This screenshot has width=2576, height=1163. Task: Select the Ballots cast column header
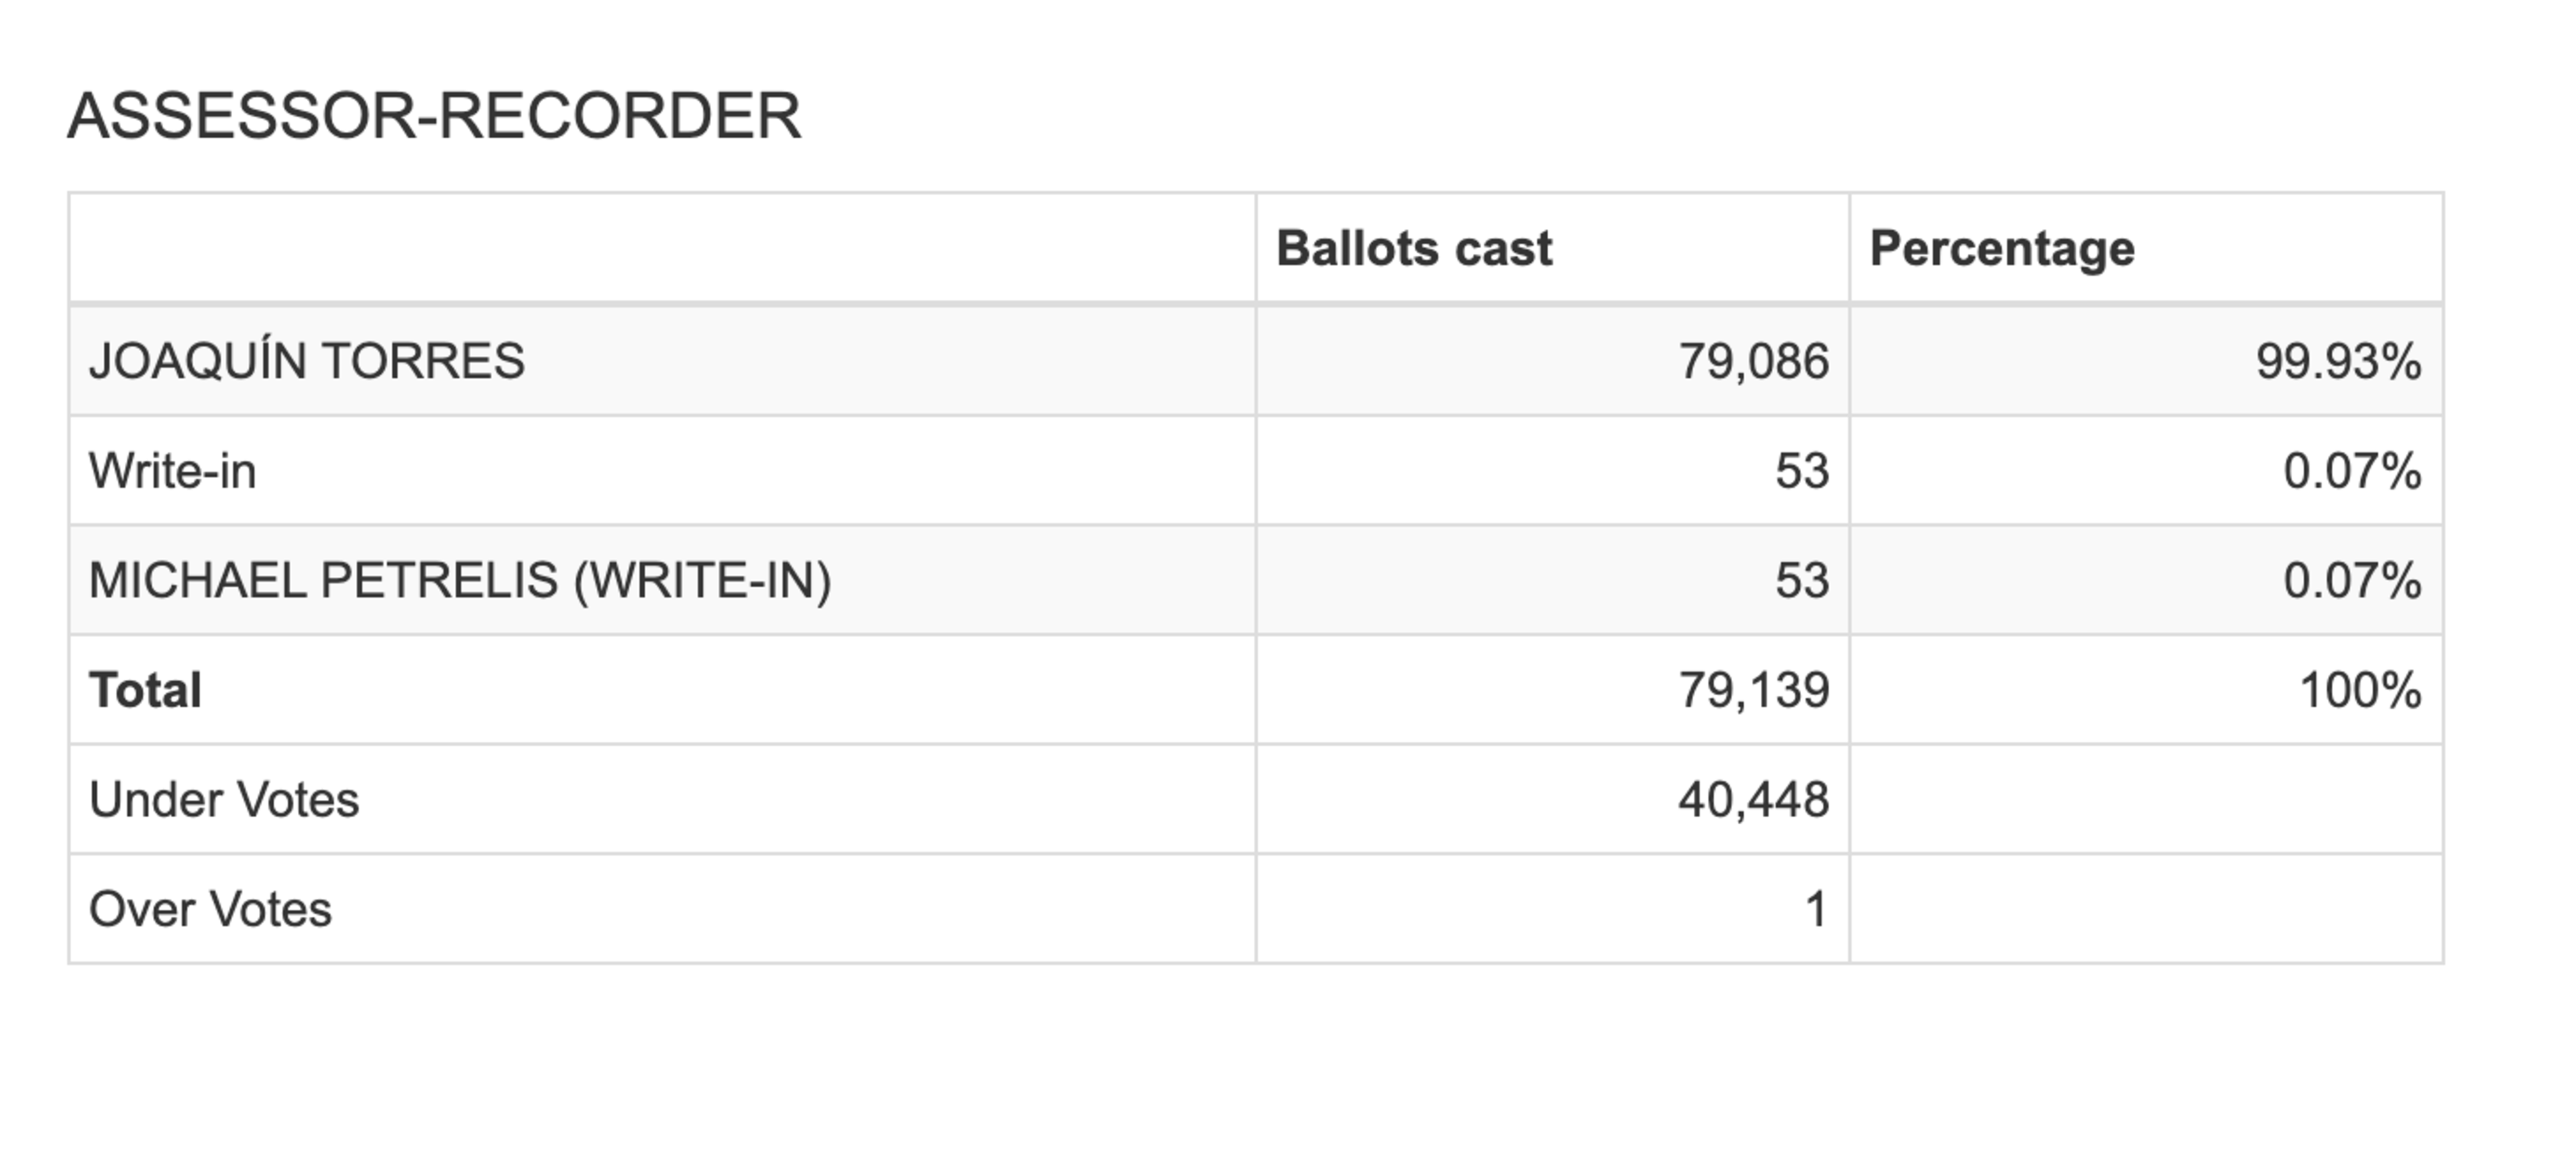1414,248
